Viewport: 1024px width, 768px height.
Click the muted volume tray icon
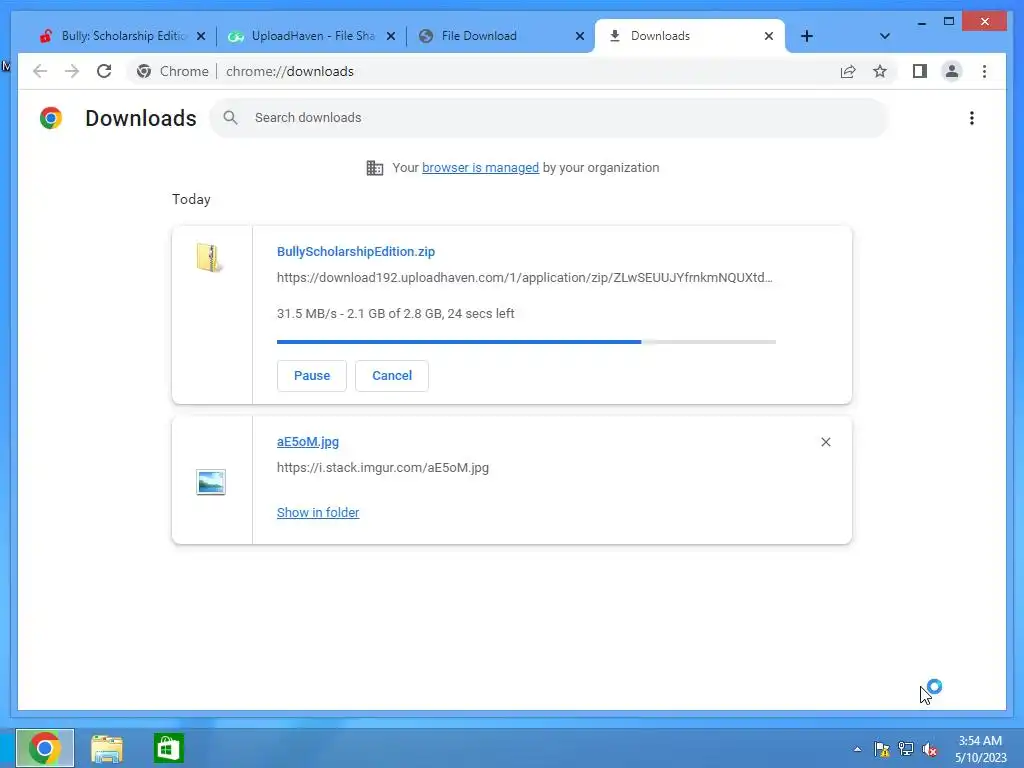point(930,749)
